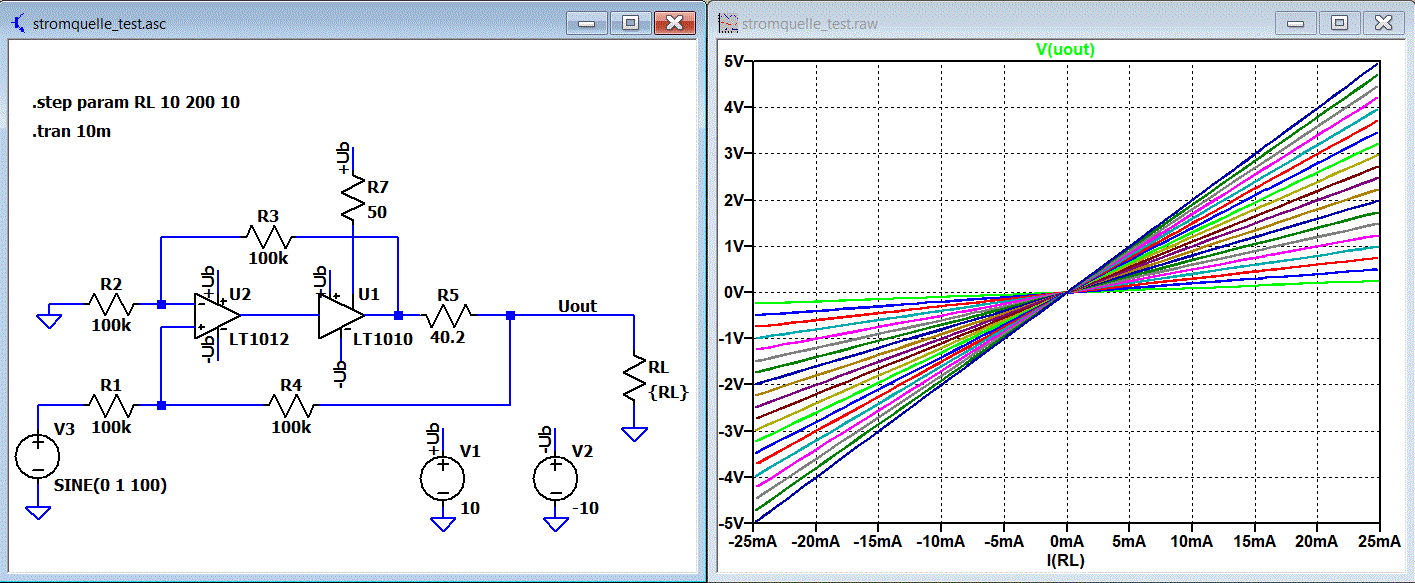Close the stromquelle_test.asc schematic window

click(x=674, y=22)
